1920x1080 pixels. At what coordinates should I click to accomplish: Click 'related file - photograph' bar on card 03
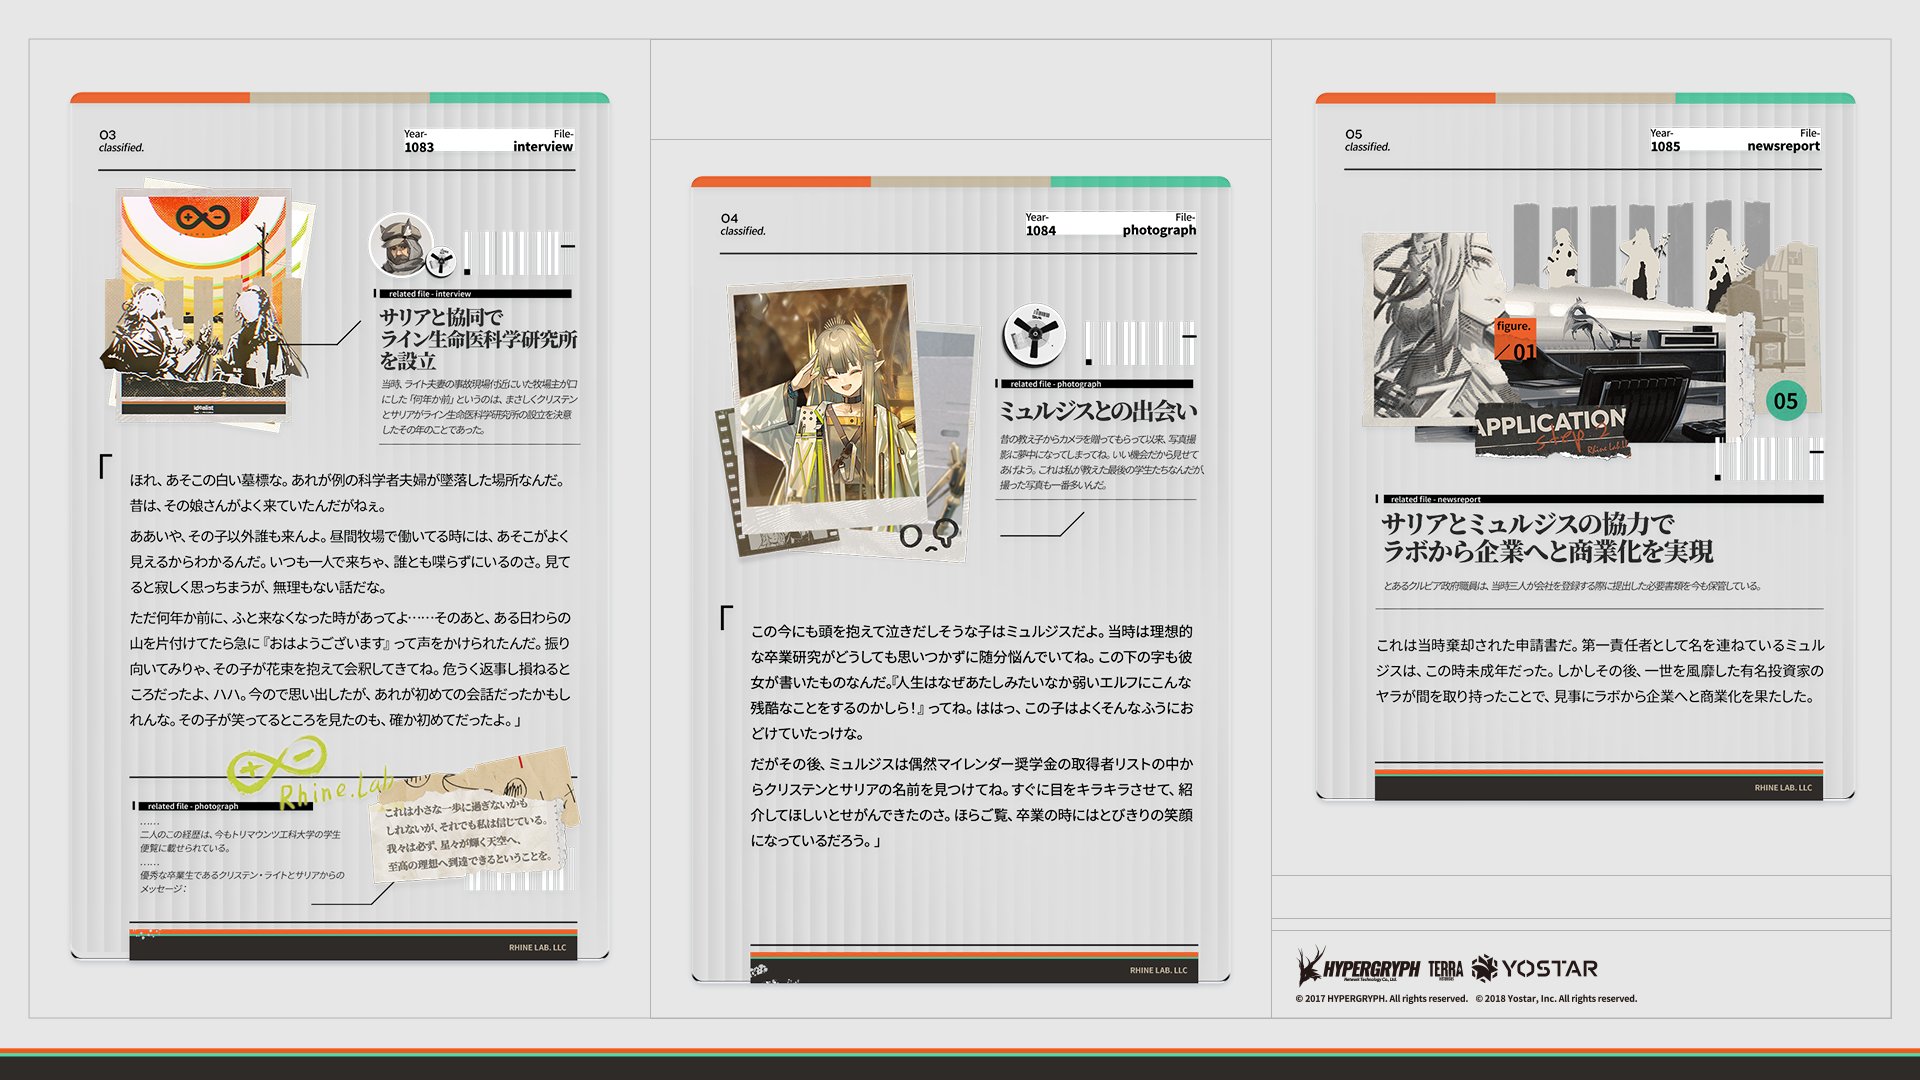click(x=222, y=806)
